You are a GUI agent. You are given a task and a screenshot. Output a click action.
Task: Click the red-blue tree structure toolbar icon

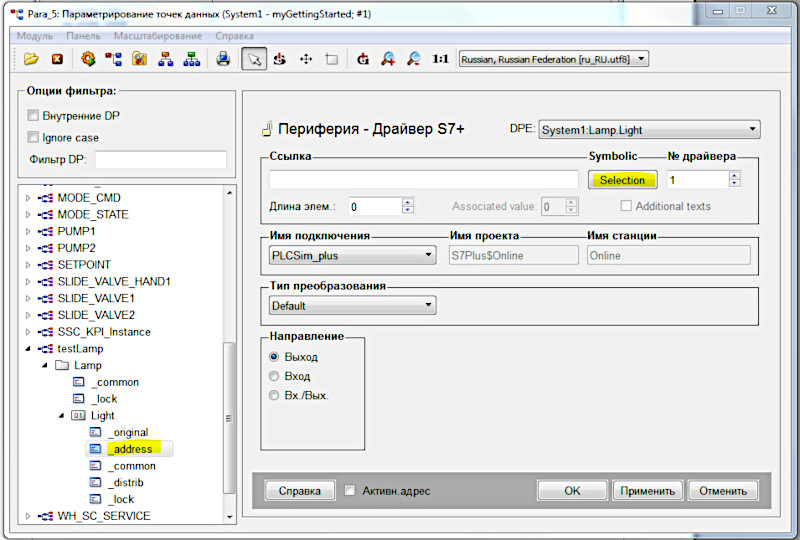click(114, 59)
